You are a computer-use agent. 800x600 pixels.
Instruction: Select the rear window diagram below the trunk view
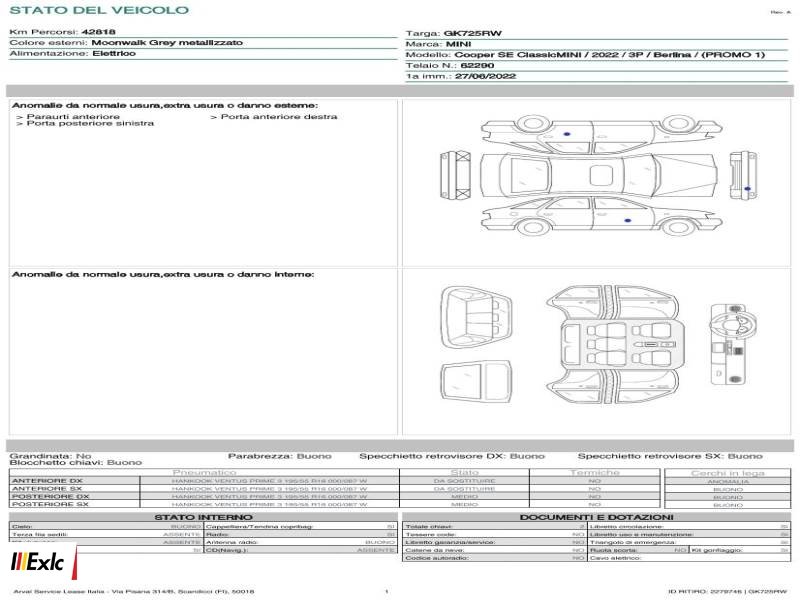coord(476,381)
